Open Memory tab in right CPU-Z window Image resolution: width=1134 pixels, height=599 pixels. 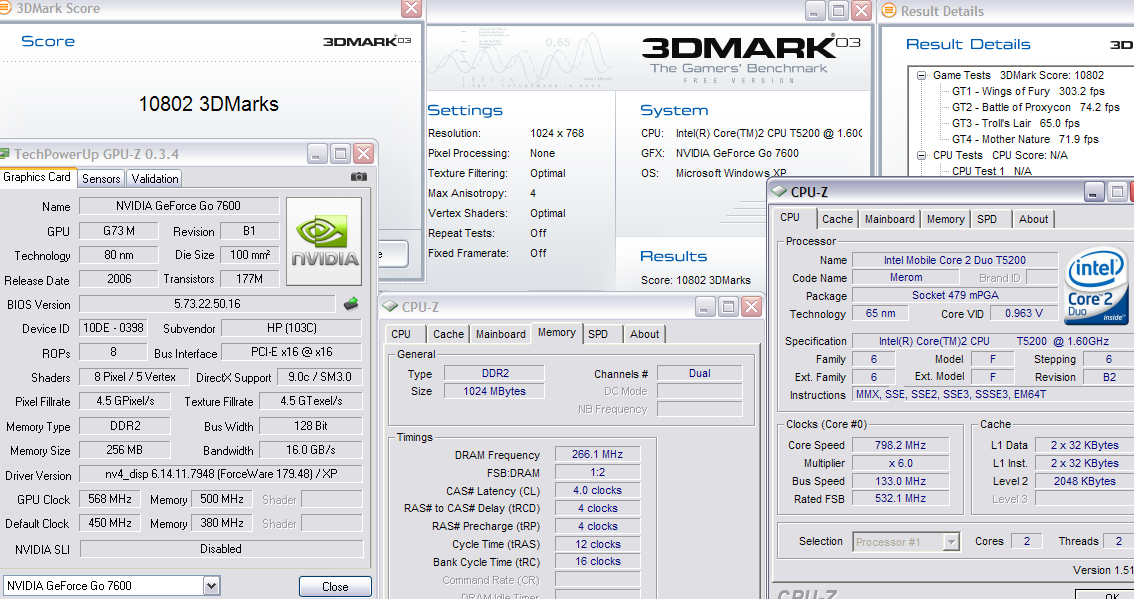coord(945,219)
